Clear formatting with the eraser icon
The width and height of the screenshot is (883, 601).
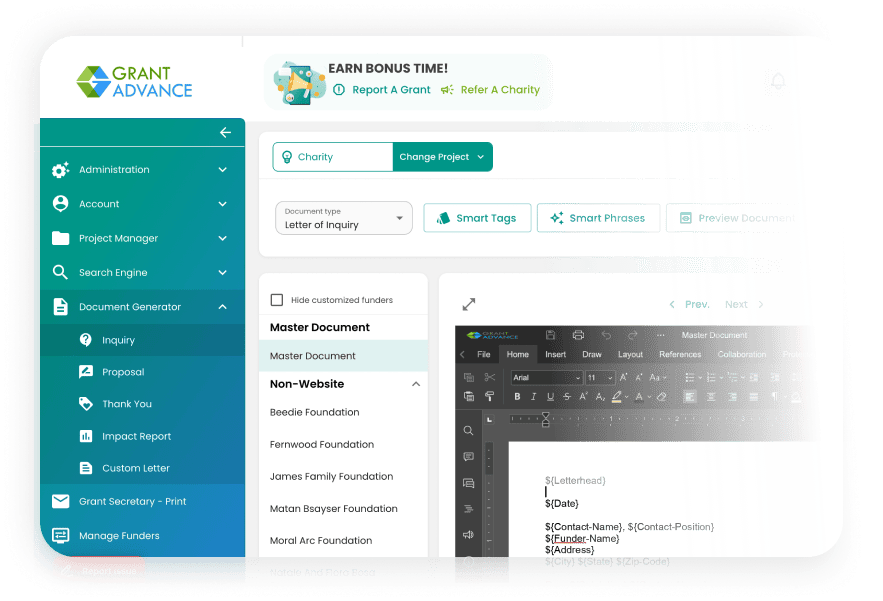click(x=662, y=397)
